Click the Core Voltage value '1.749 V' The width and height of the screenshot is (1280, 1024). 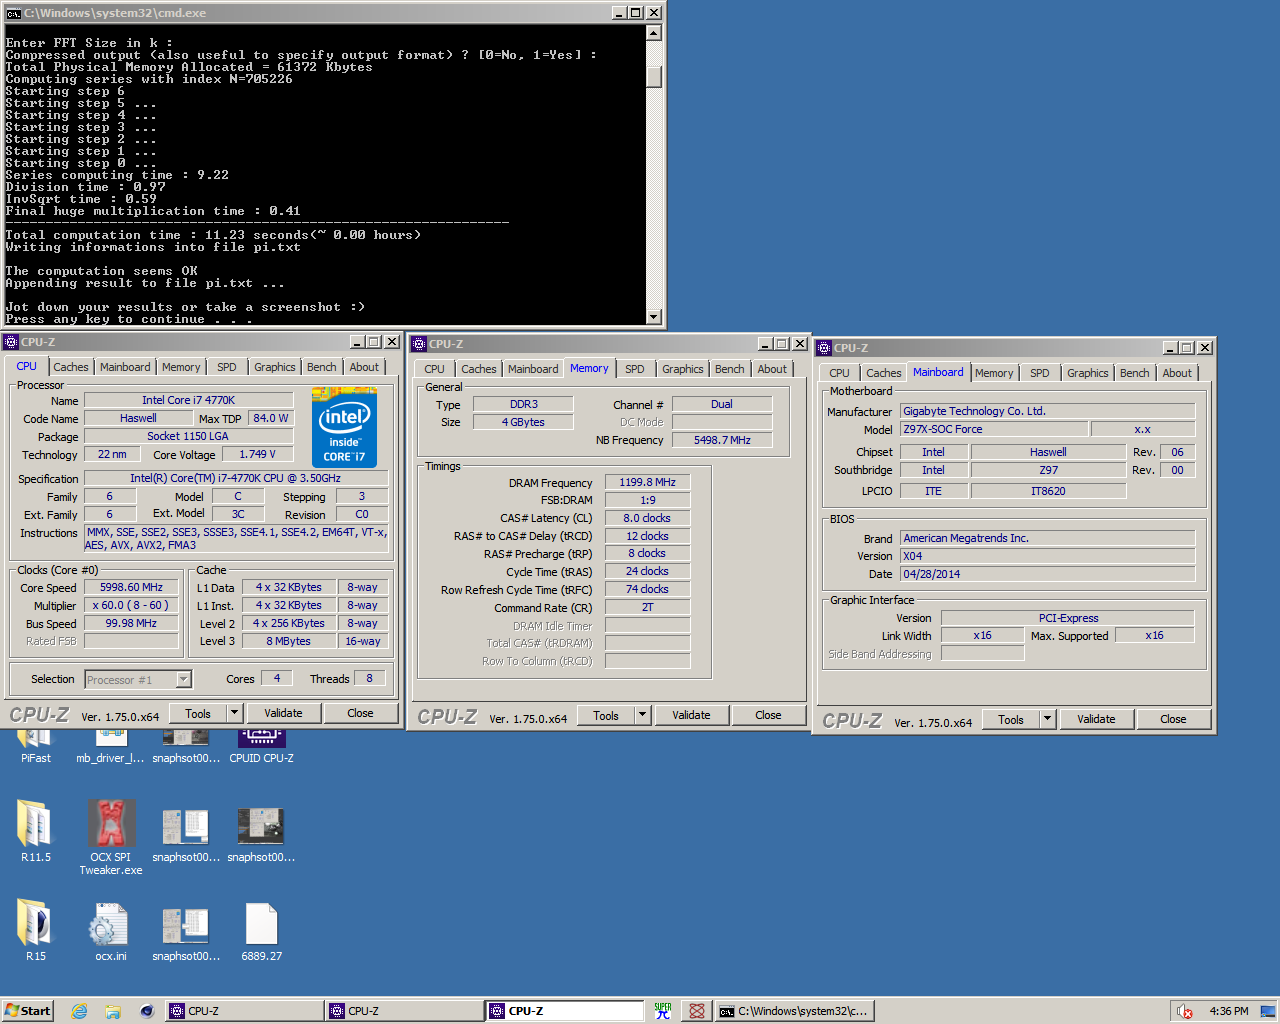tap(257, 454)
